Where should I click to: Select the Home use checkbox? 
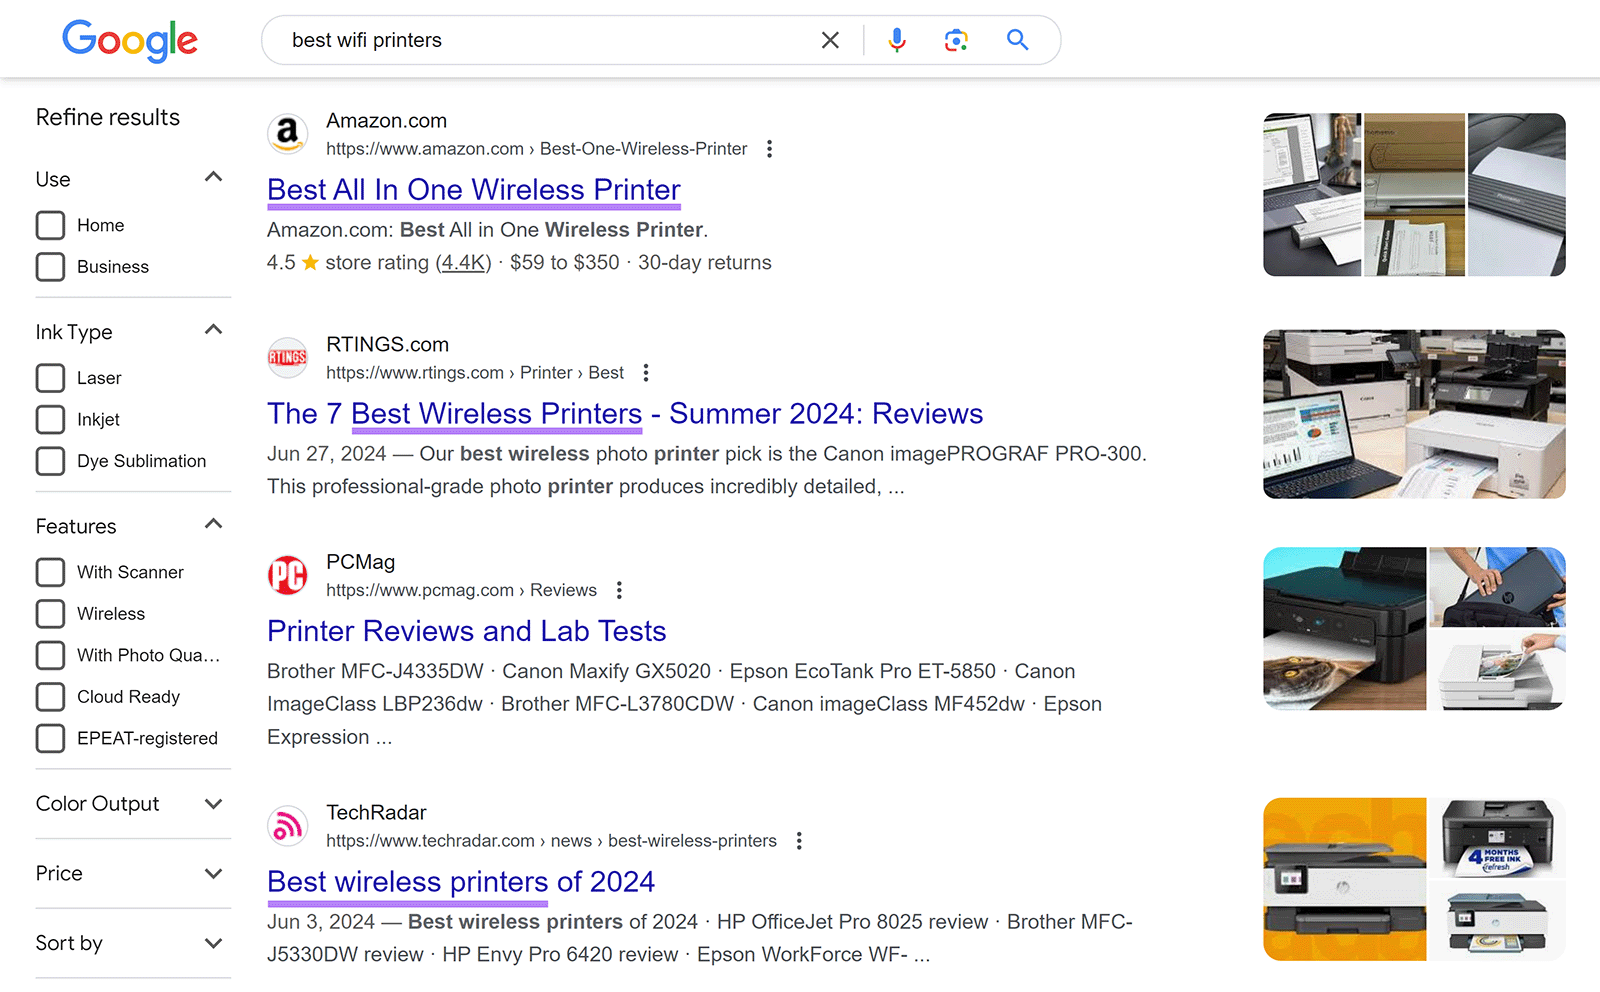coord(50,225)
